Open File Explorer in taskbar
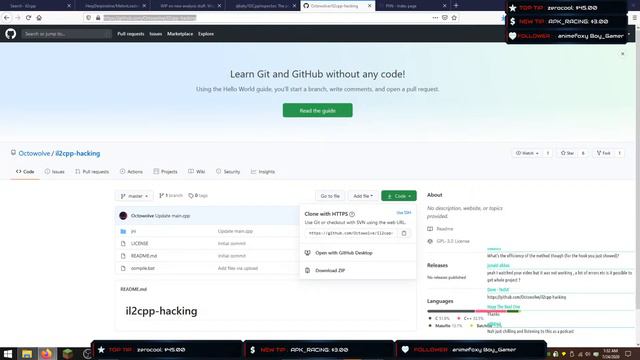This screenshot has height=360, width=640. point(27,353)
